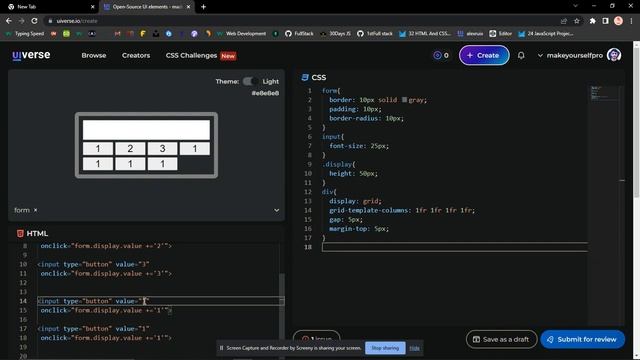The width and height of the screenshot is (640, 360).
Task: Close the New Tab tab
Action: point(92,7)
